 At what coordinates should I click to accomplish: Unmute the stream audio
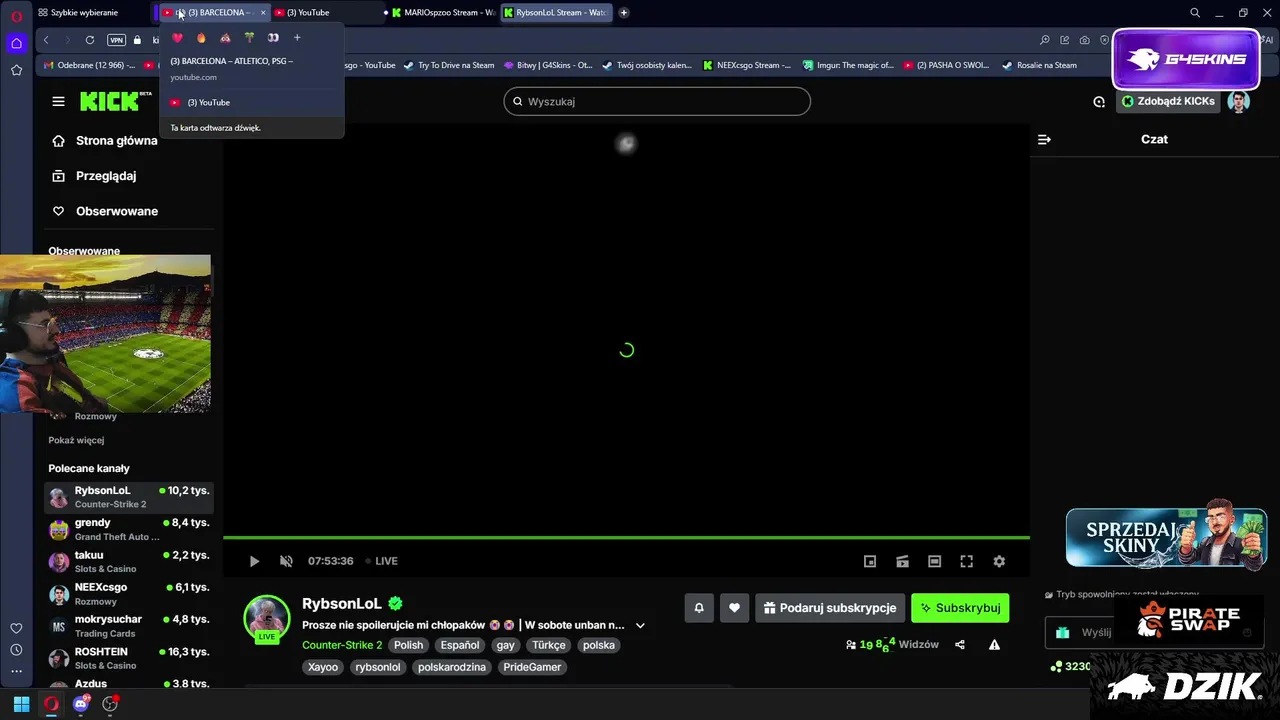[286, 561]
